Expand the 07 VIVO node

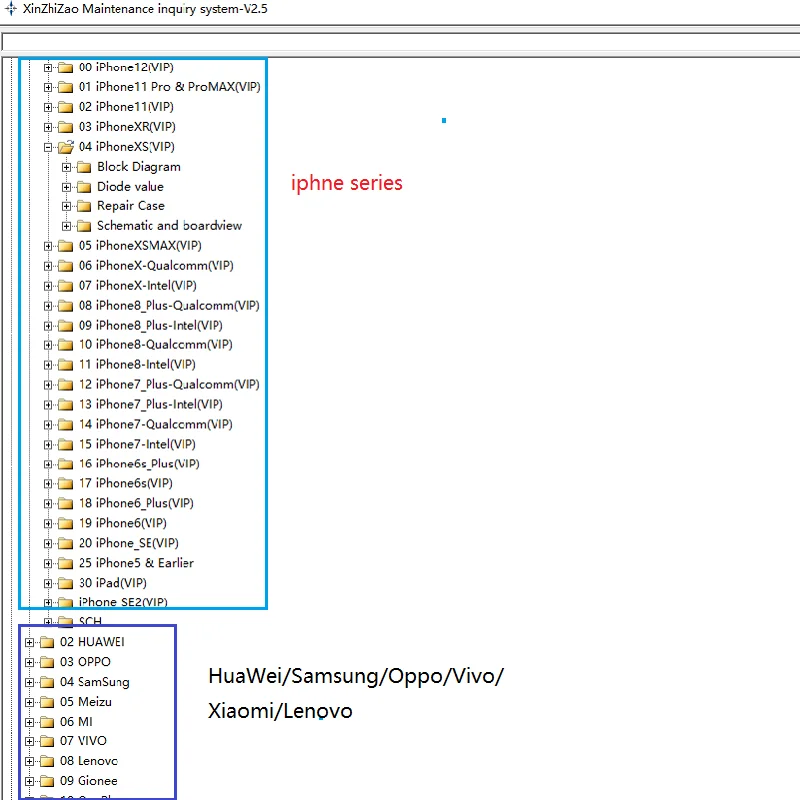pos(32,741)
